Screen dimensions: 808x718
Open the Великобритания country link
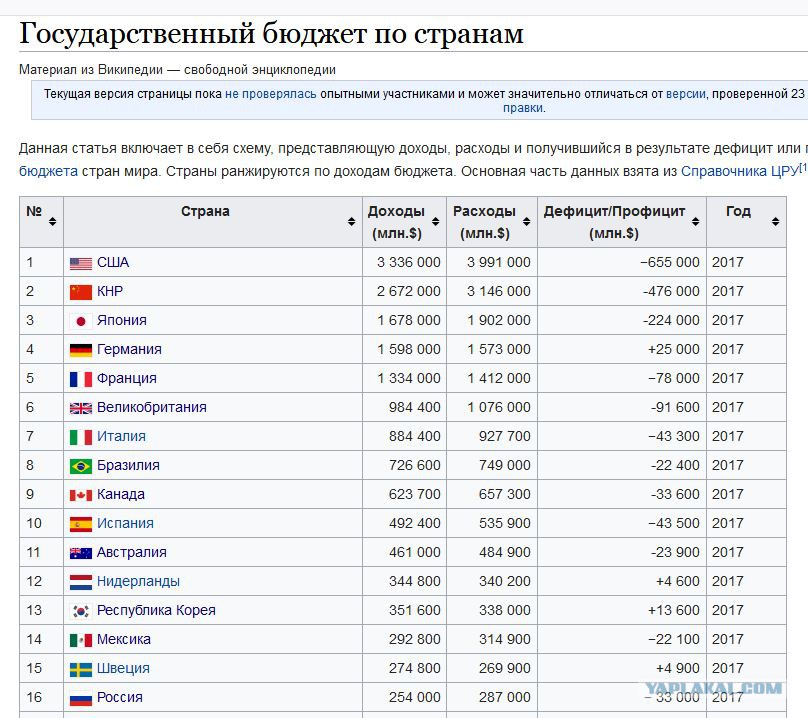click(152, 407)
